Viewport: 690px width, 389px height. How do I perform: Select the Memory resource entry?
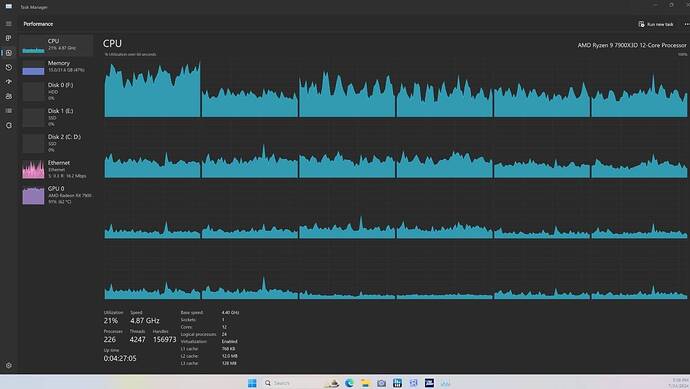point(56,67)
